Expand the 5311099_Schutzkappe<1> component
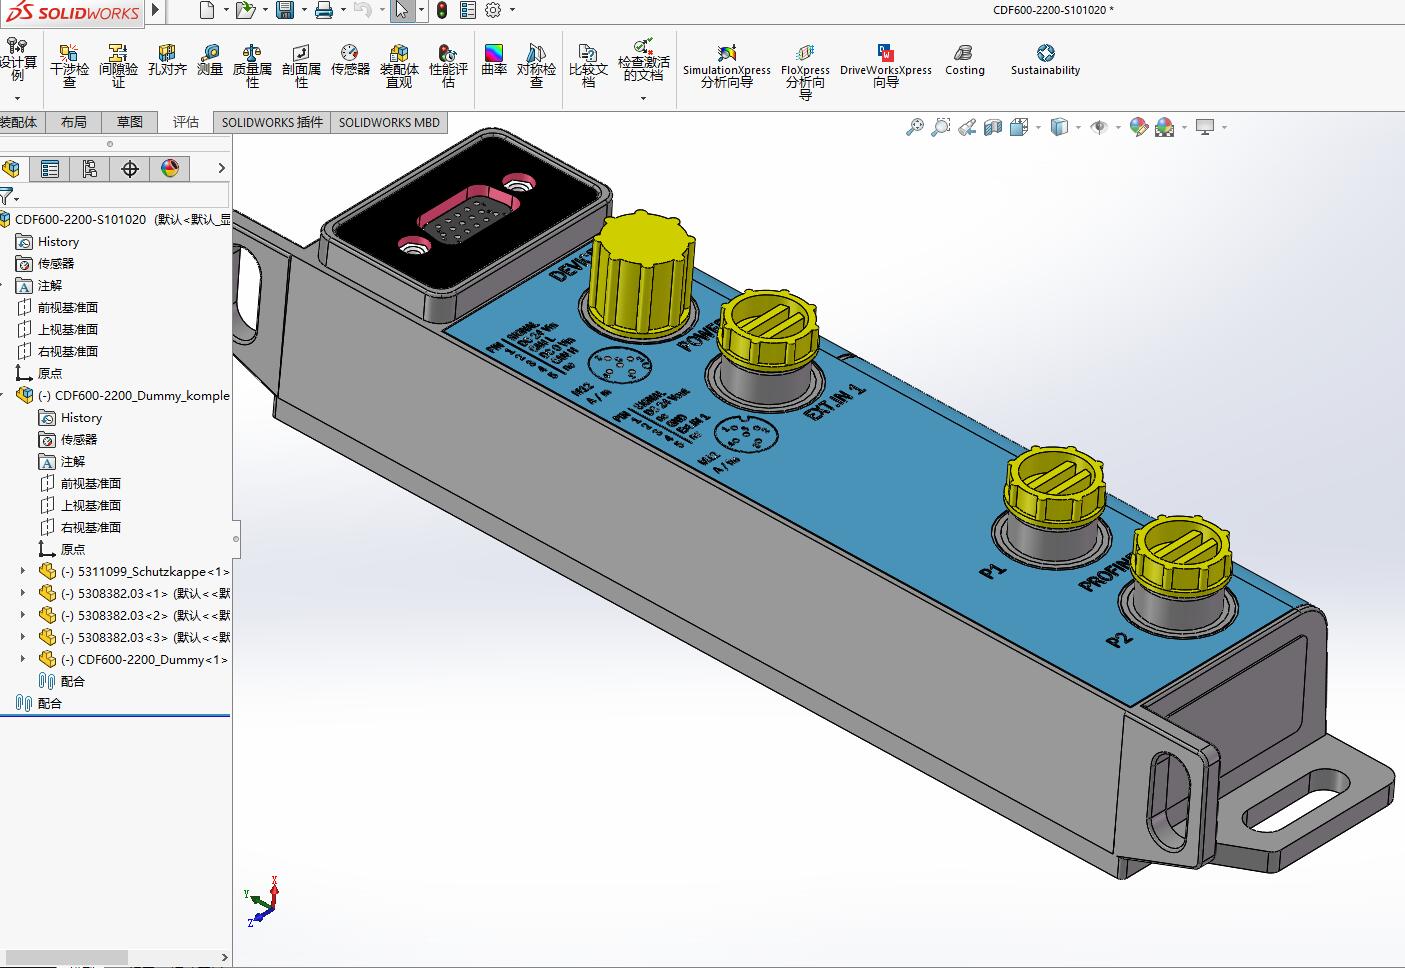This screenshot has height=968, width=1405. 23,571
